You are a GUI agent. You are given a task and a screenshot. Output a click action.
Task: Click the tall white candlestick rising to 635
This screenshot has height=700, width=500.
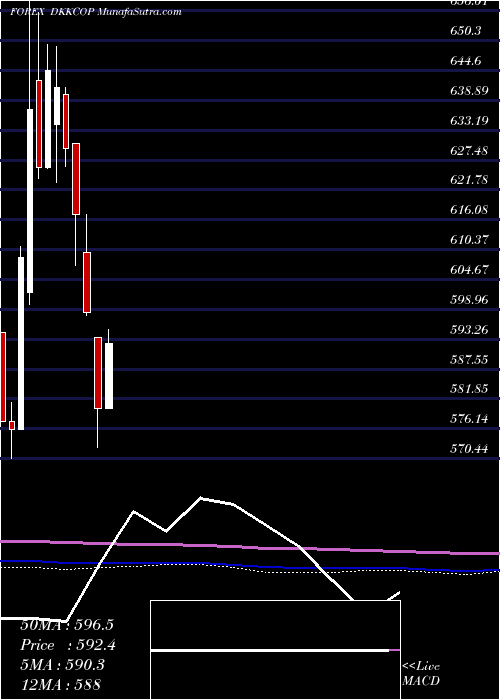tap(30, 201)
